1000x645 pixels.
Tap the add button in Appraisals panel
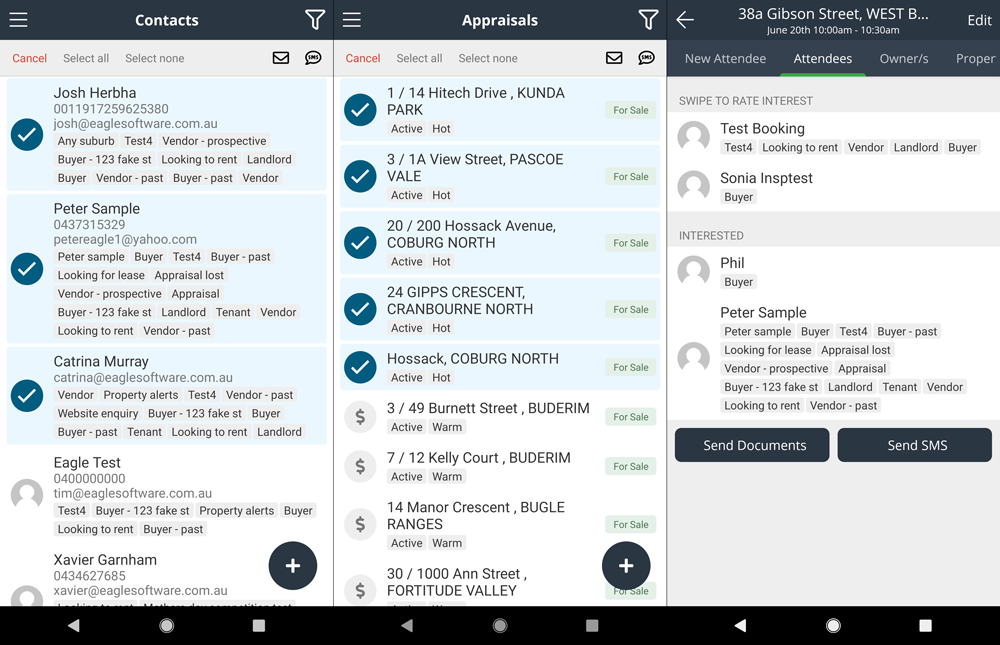click(626, 566)
